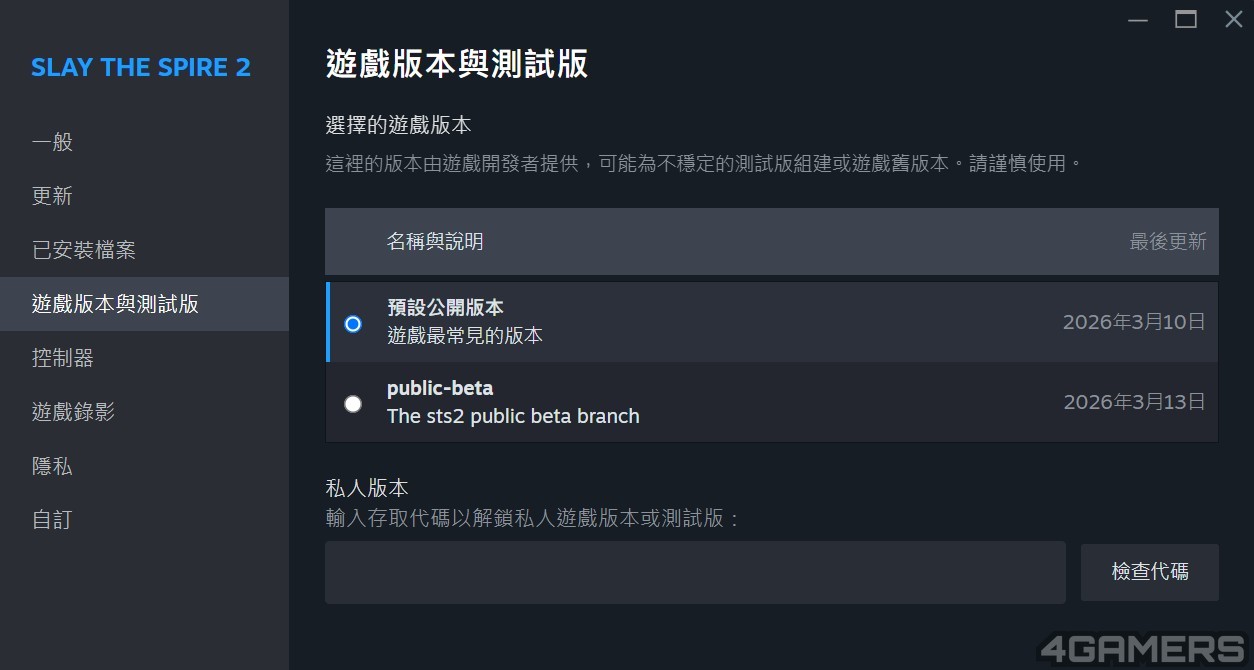This screenshot has height=670, width=1254.
Task: Focus the private version access code field
Action: click(695, 572)
